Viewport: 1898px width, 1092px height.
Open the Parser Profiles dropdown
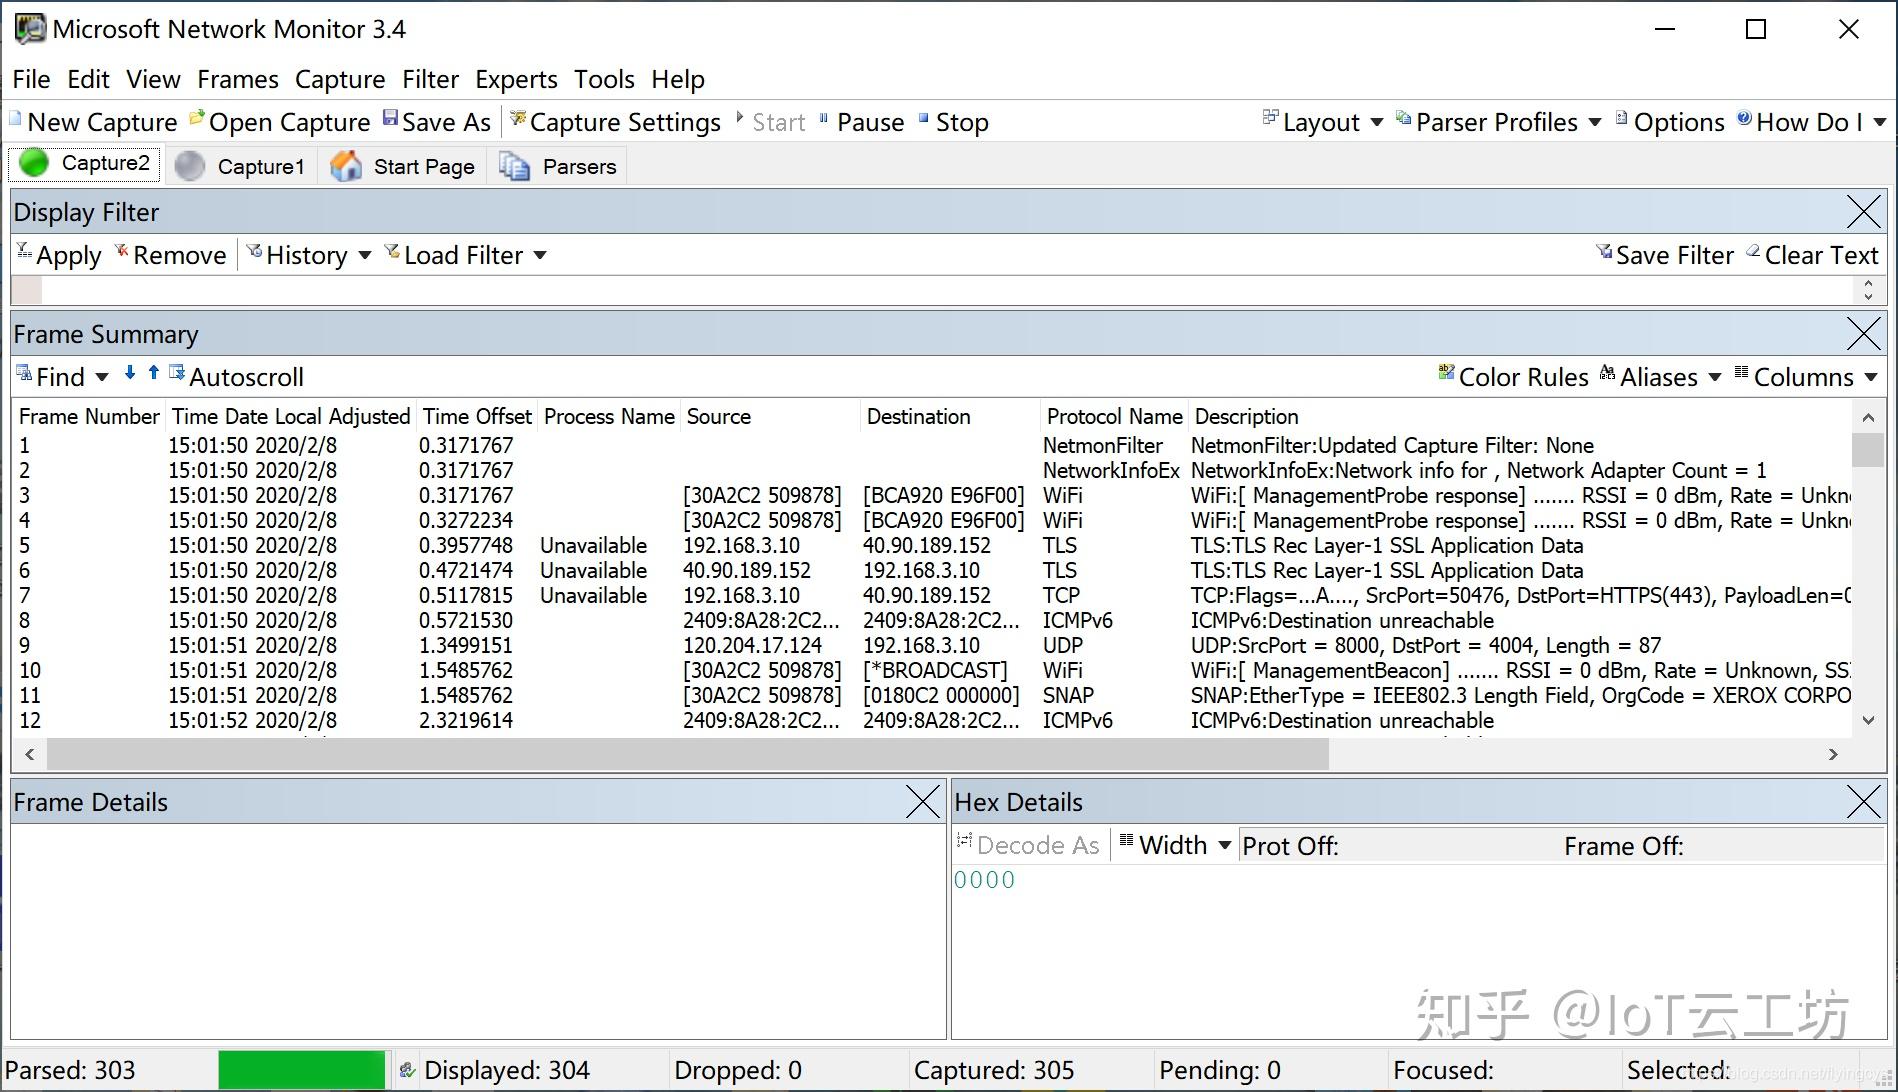pos(1498,121)
